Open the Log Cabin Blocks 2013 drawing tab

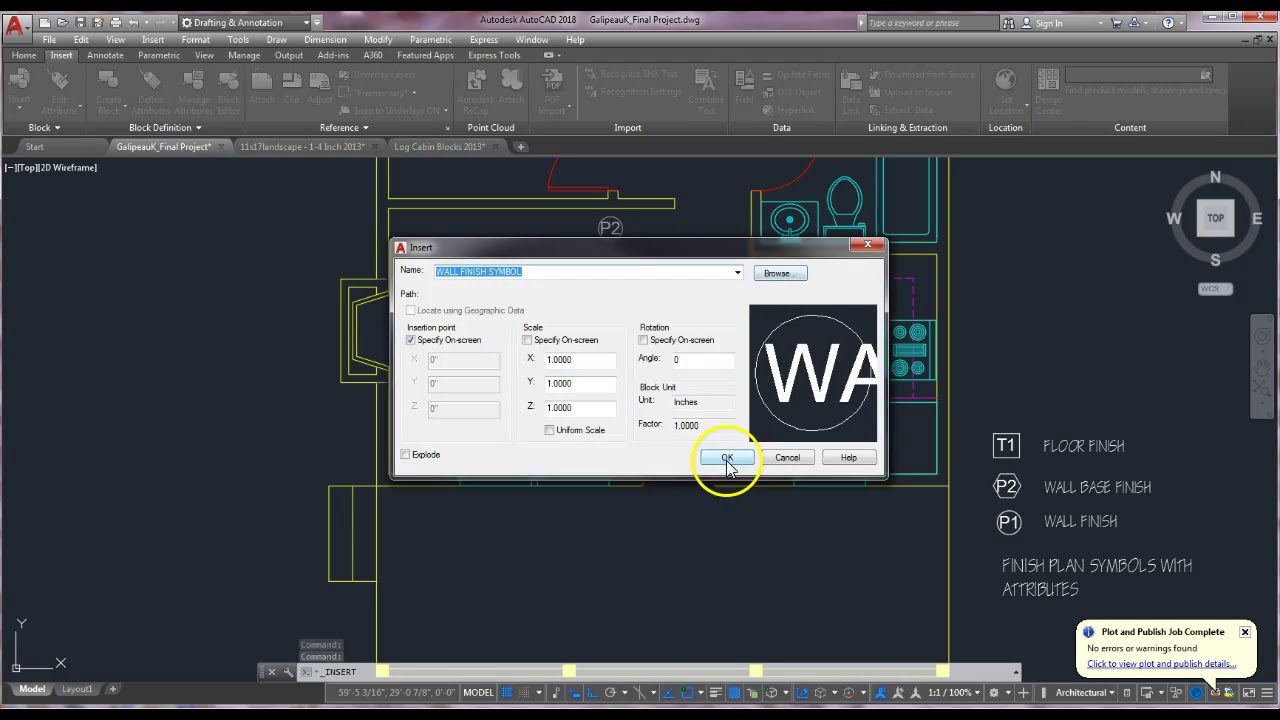pos(439,147)
